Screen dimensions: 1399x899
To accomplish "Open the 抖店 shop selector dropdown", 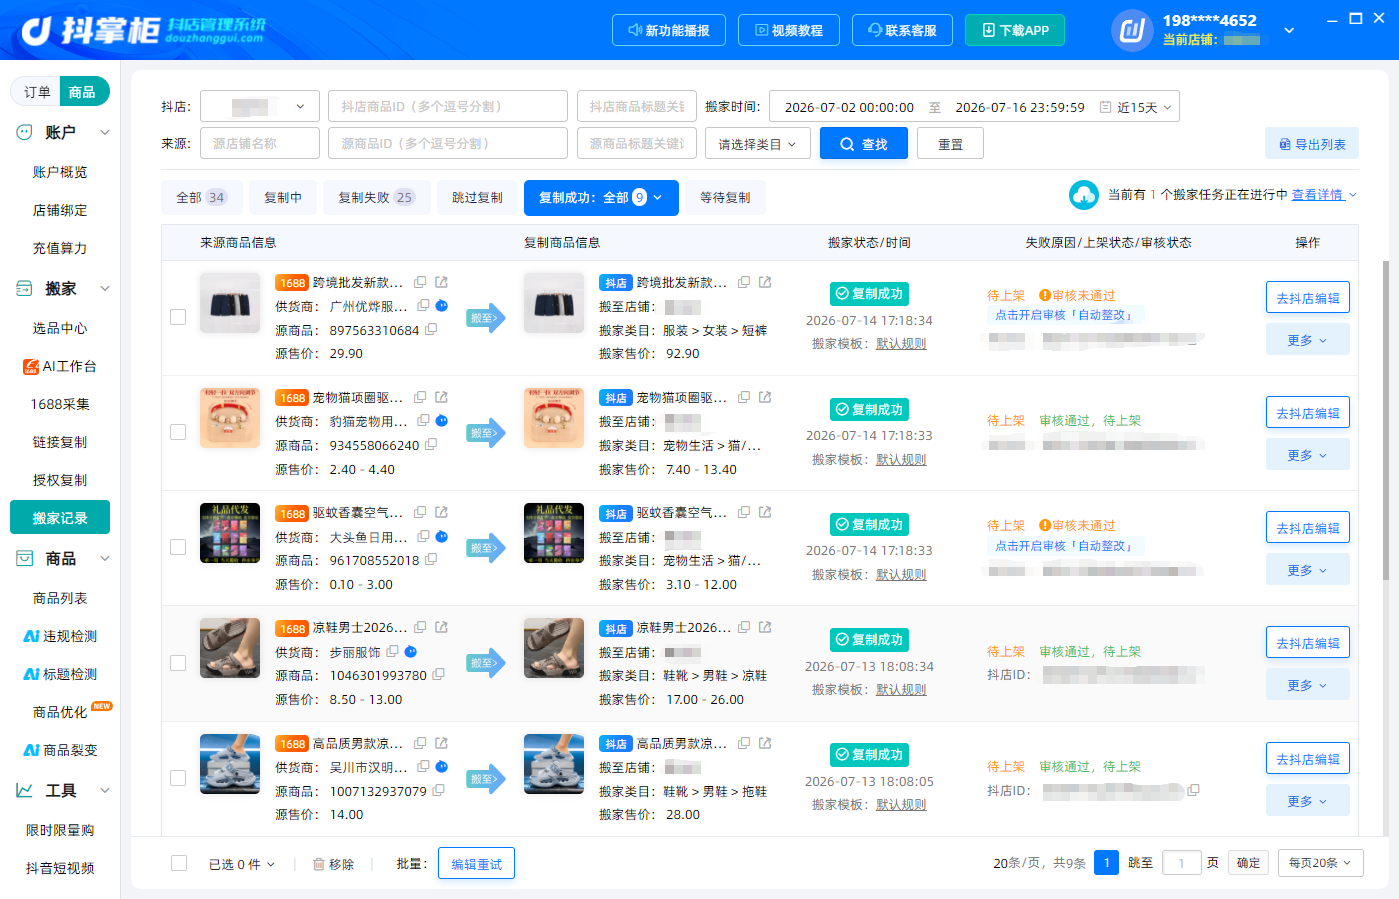I will (260, 106).
